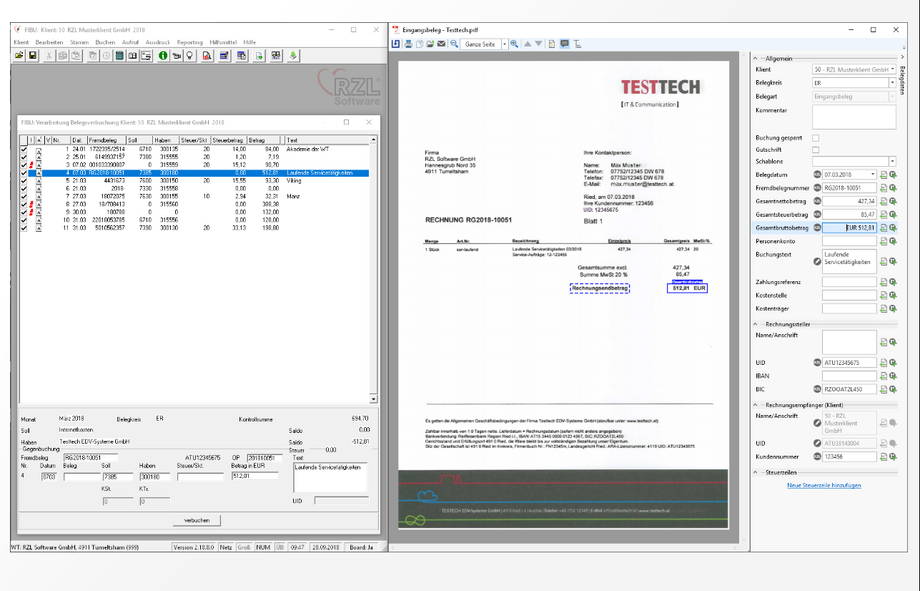This screenshot has height=591, width=920.
Task: Click the Print icon in the PDF viewer toolbar
Action: pos(408,43)
